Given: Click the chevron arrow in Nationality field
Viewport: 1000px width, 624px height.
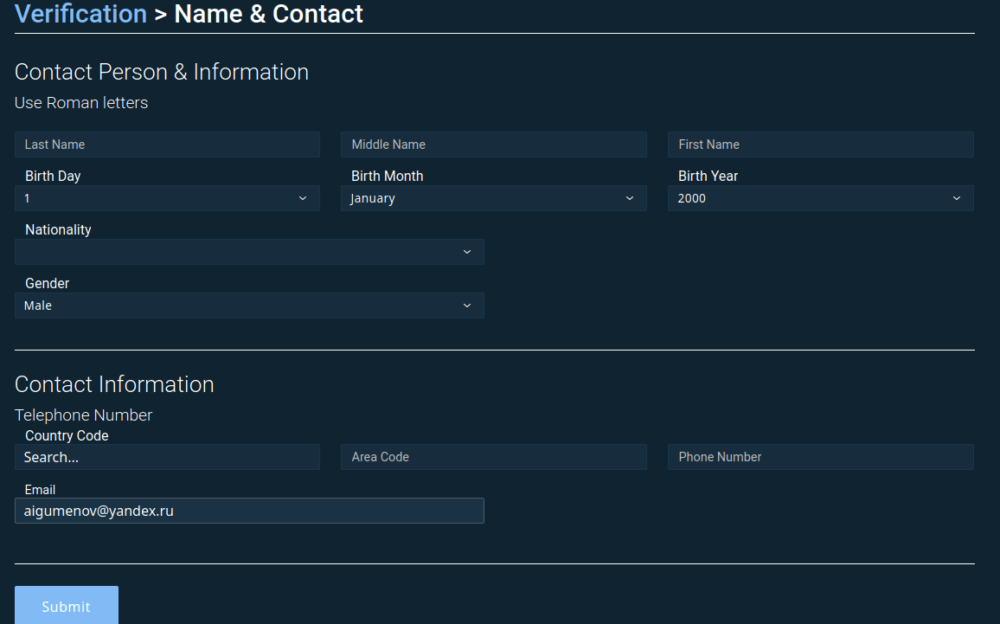Looking at the screenshot, I should 466,252.
